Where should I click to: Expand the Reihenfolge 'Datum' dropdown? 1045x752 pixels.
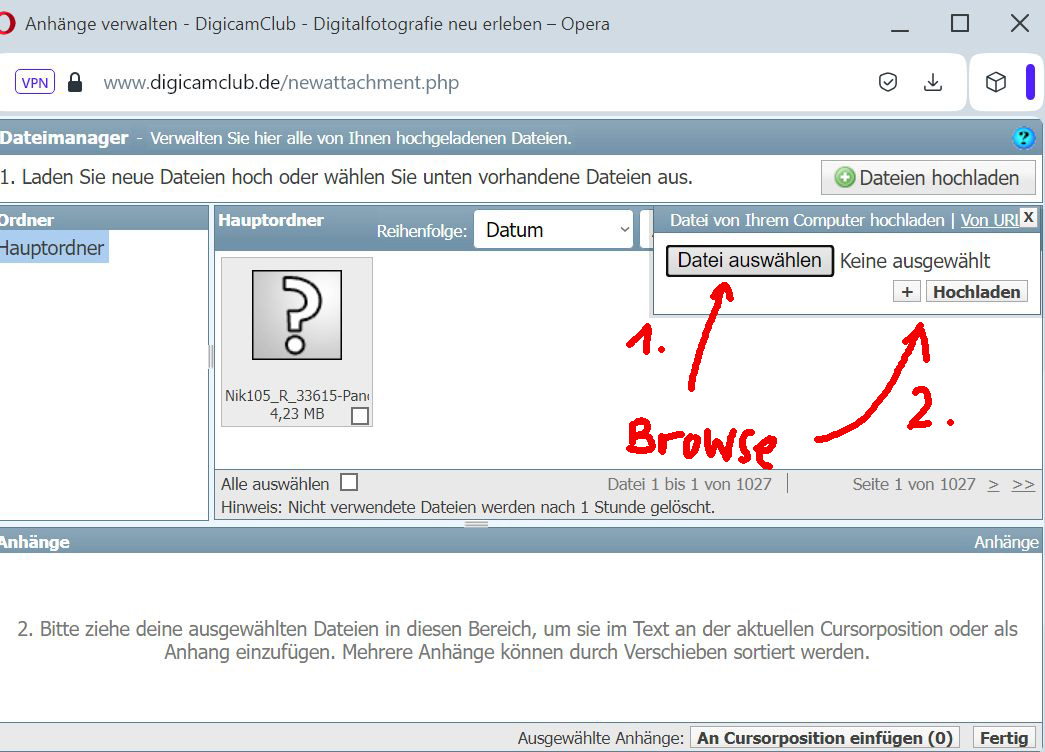[553, 230]
